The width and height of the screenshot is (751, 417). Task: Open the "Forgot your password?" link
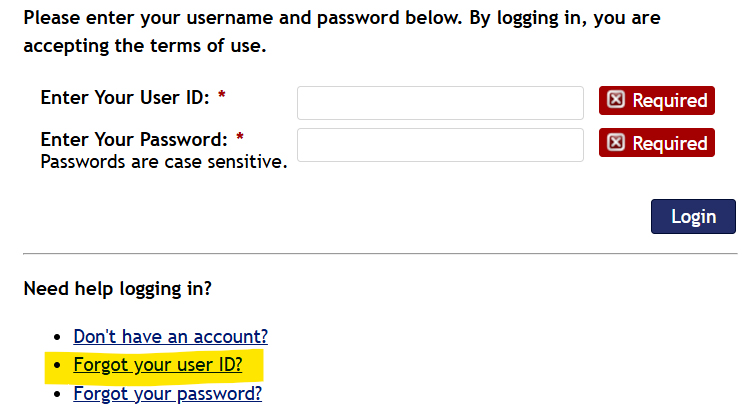pos(168,394)
